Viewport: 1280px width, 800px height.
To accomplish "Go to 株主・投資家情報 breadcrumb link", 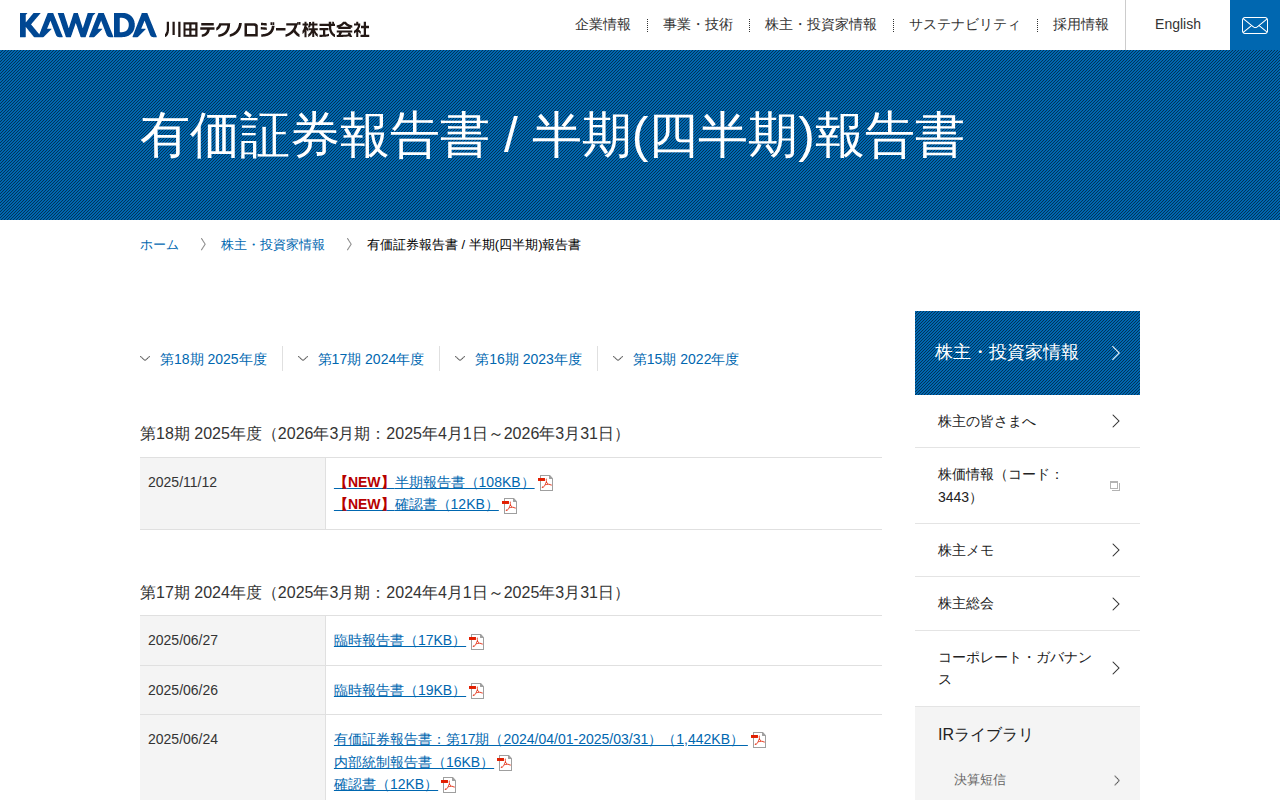I will (x=273, y=245).
